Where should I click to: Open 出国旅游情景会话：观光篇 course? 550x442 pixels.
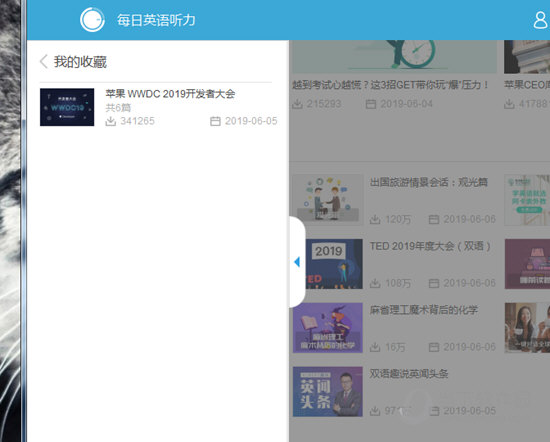[429, 182]
